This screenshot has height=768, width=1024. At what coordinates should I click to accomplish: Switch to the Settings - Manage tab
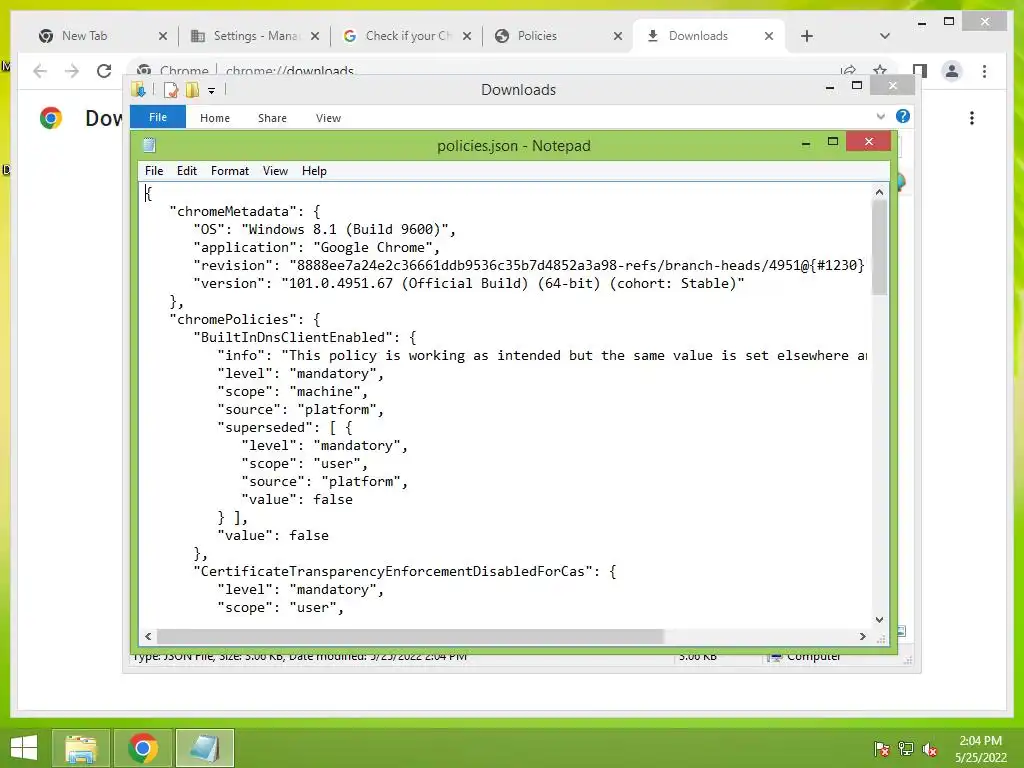point(255,36)
